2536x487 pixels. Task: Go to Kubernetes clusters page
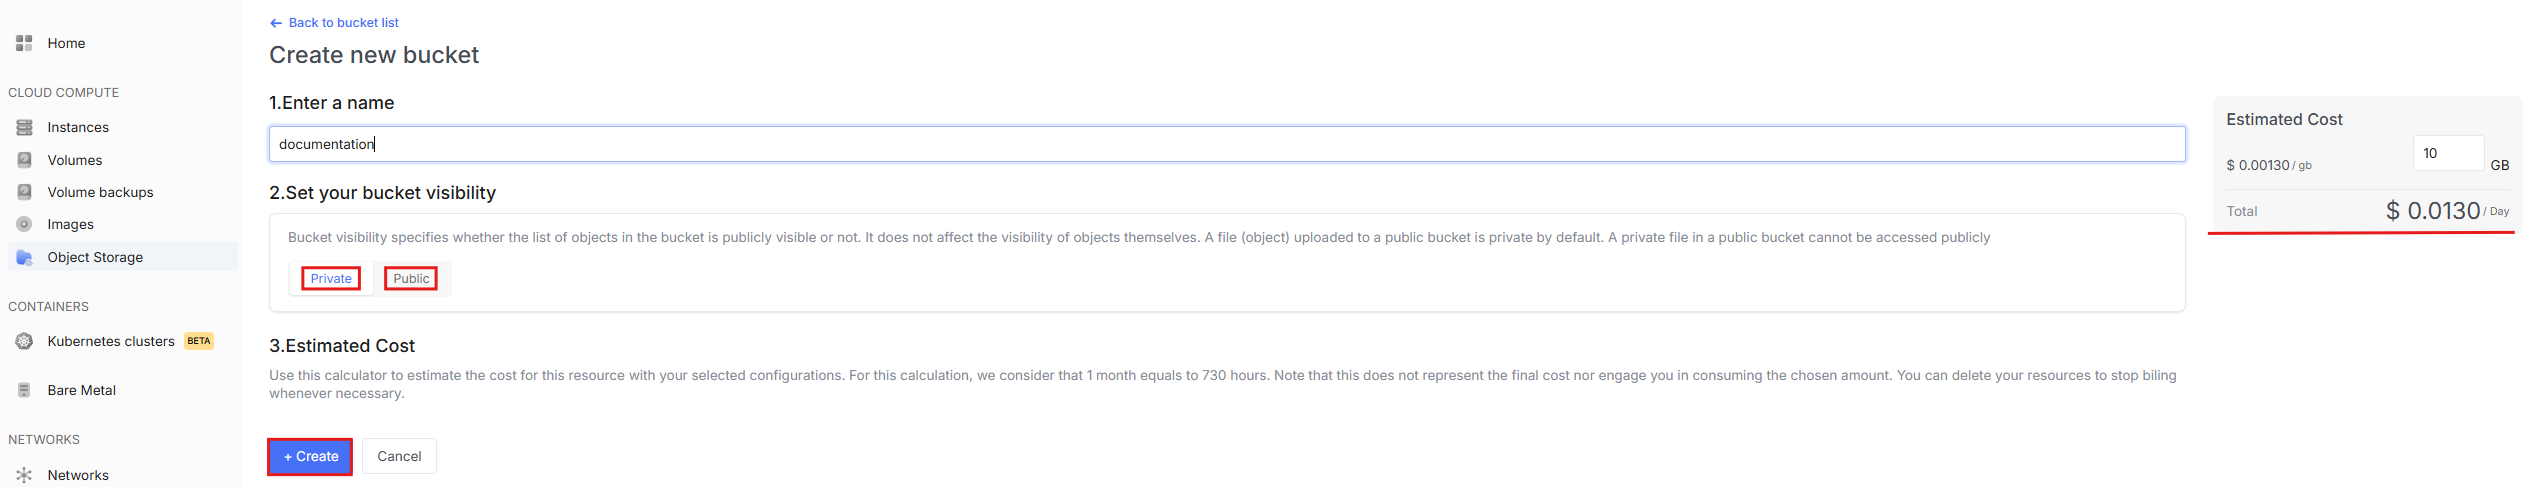tap(111, 341)
